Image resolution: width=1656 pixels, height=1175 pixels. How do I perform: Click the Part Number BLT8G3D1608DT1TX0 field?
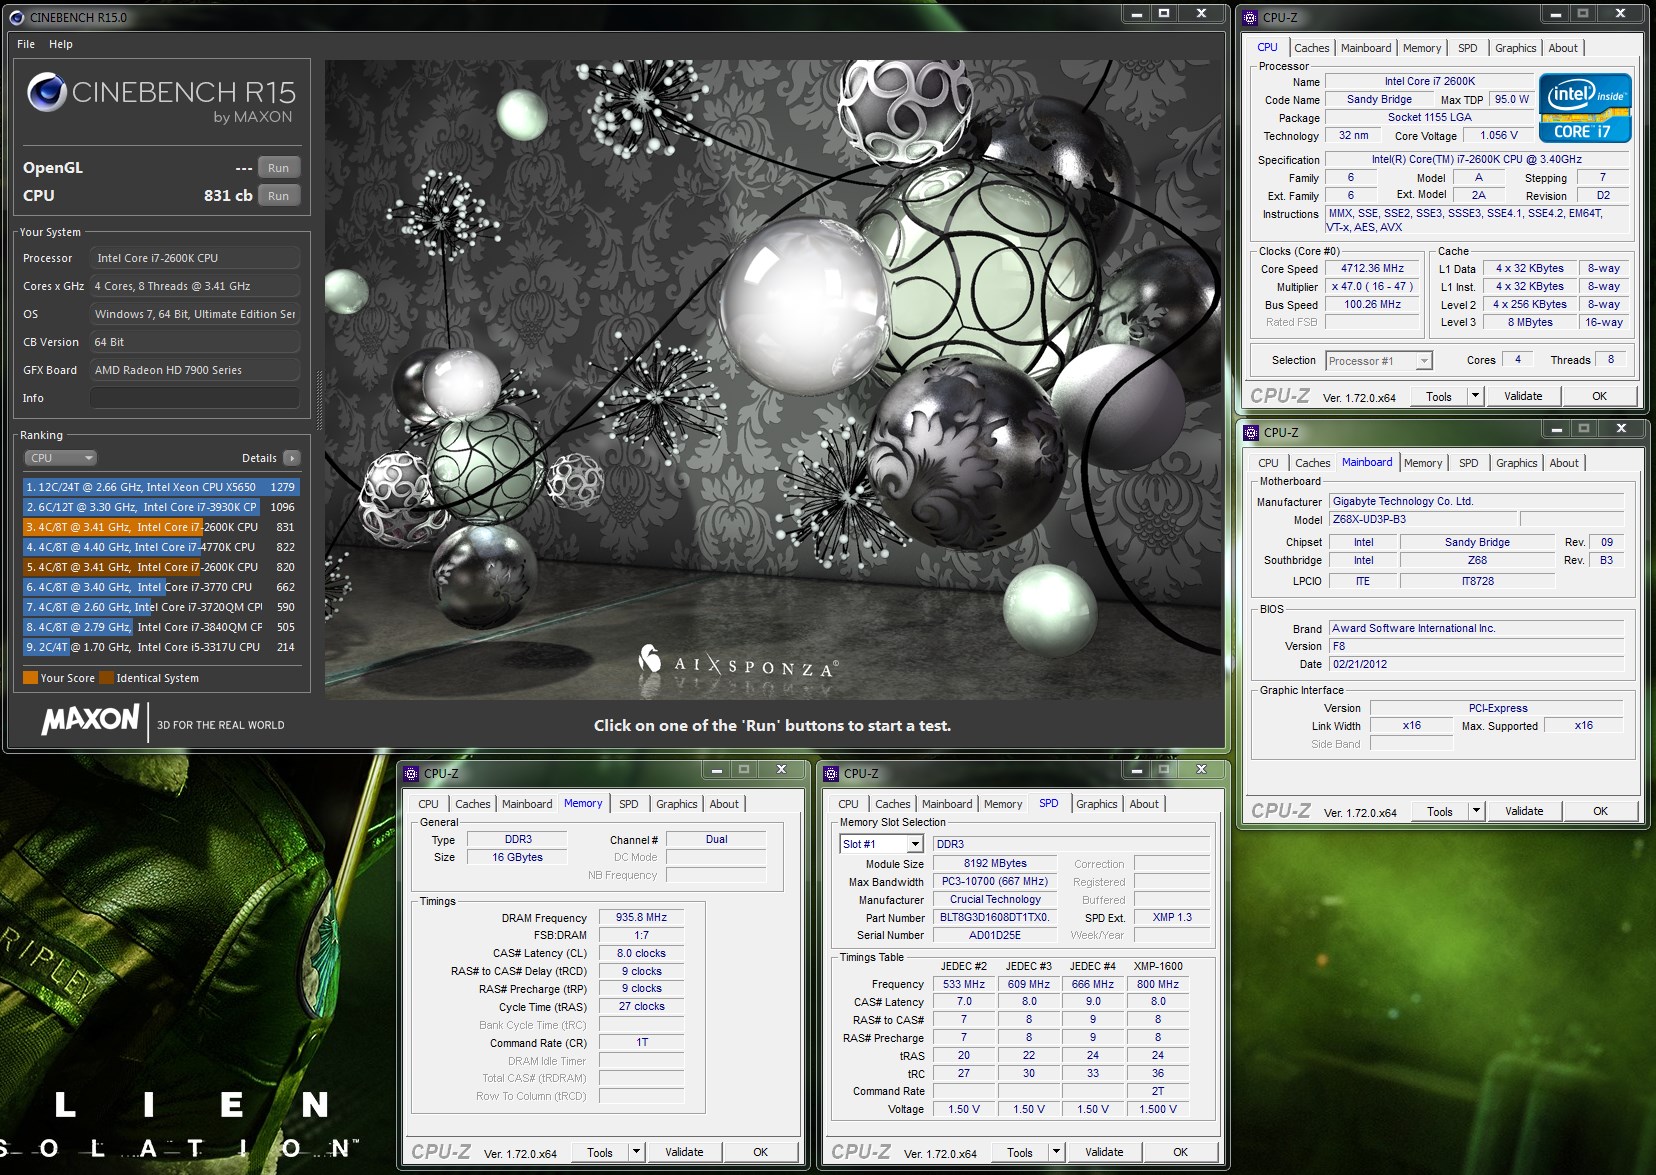pos(995,917)
